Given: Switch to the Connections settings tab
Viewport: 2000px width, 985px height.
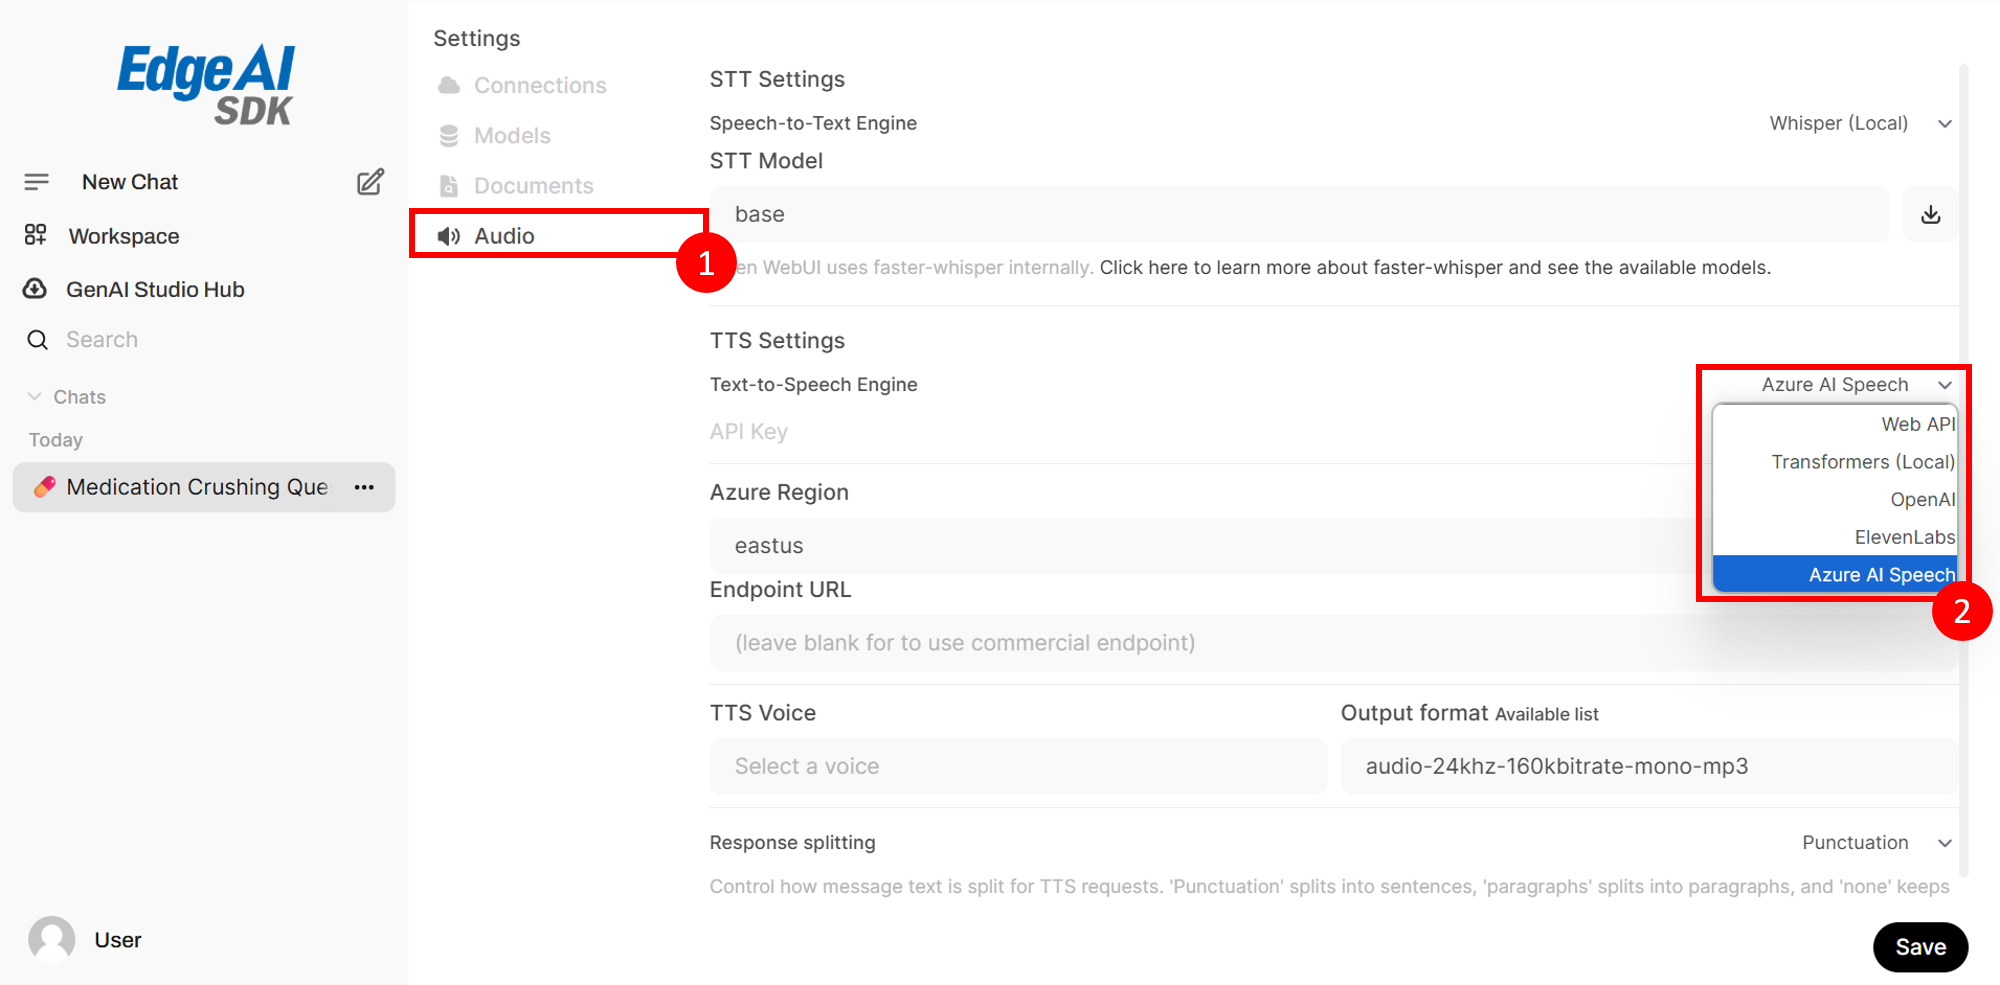Looking at the screenshot, I should (x=539, y=85).
